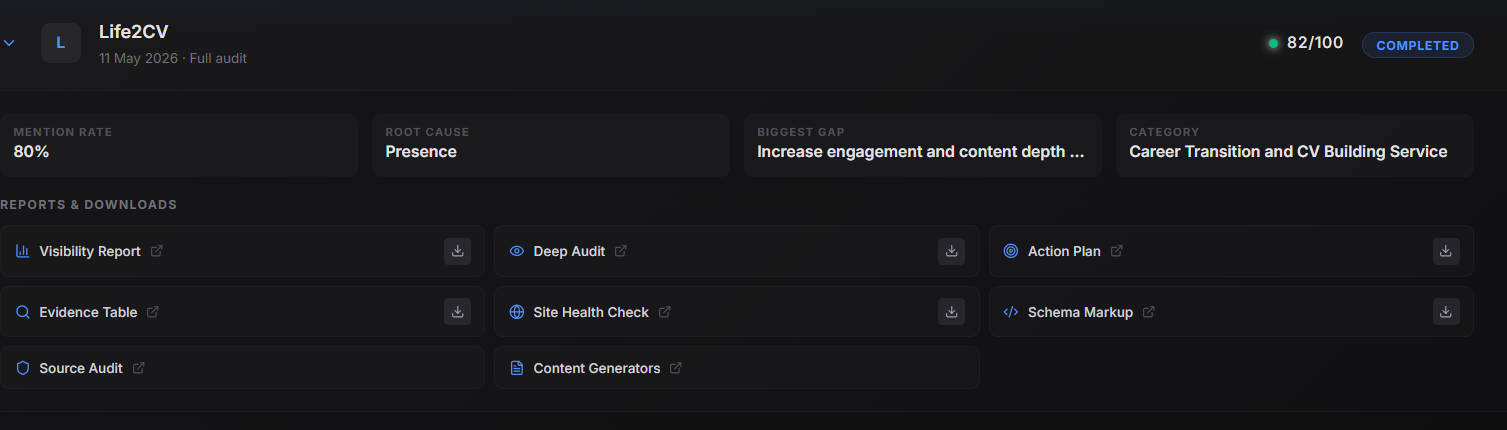Click Deep Audit external link icon
Screen dimensions: 1507x430
621,251
